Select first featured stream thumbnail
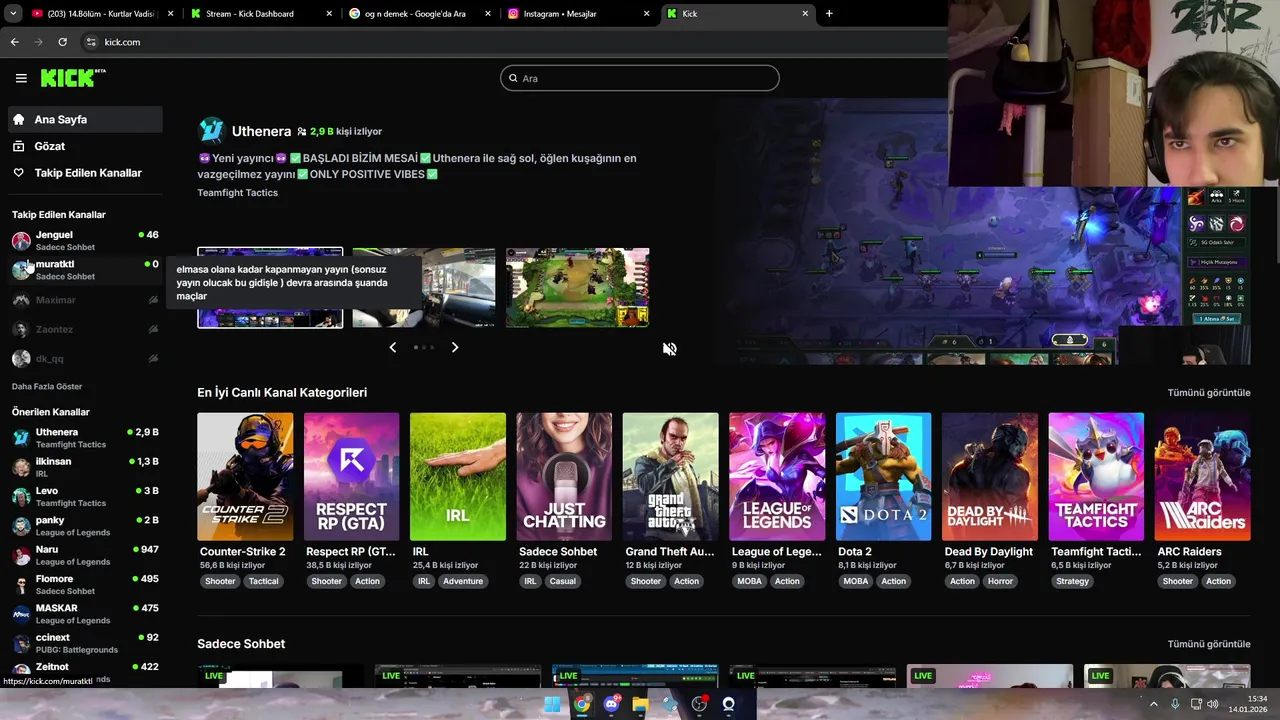The image size is (1280, 720). coord(270,288)
